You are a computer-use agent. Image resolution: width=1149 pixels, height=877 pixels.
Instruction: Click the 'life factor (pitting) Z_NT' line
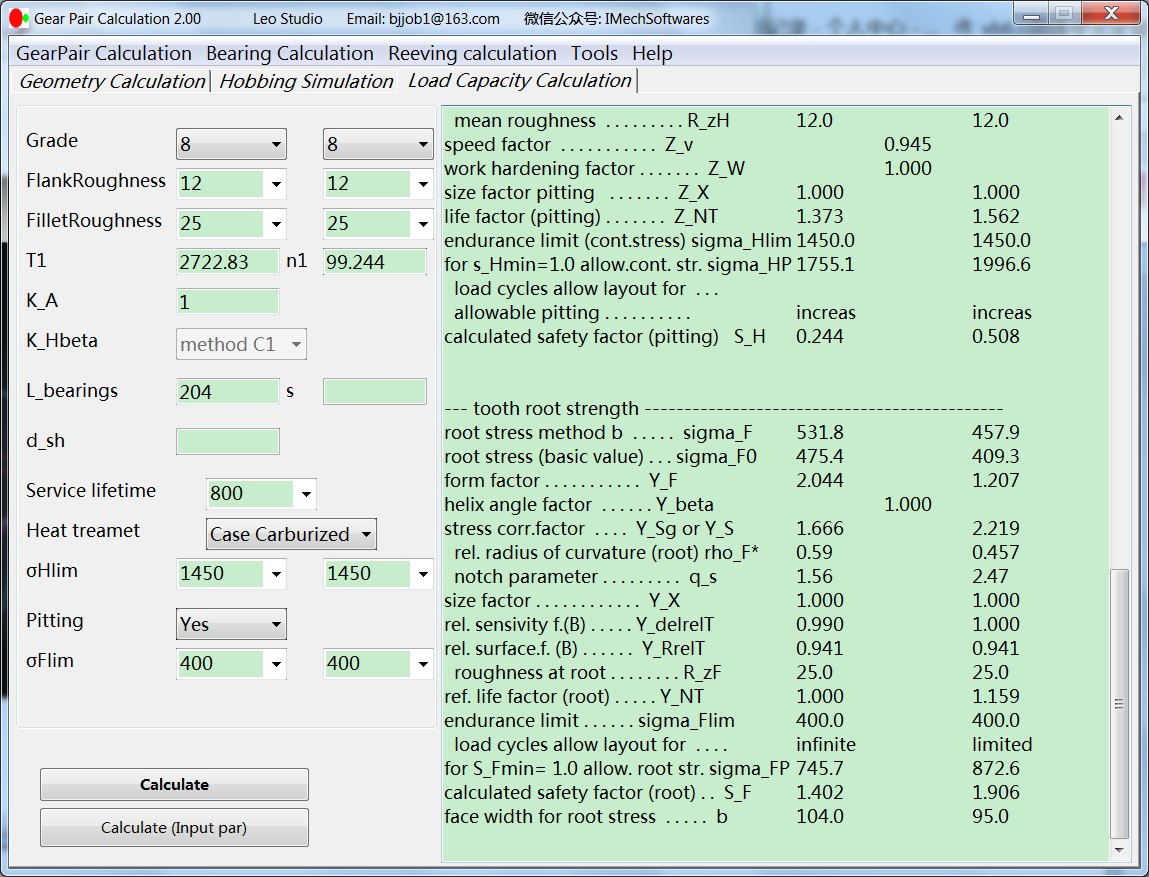731,216
